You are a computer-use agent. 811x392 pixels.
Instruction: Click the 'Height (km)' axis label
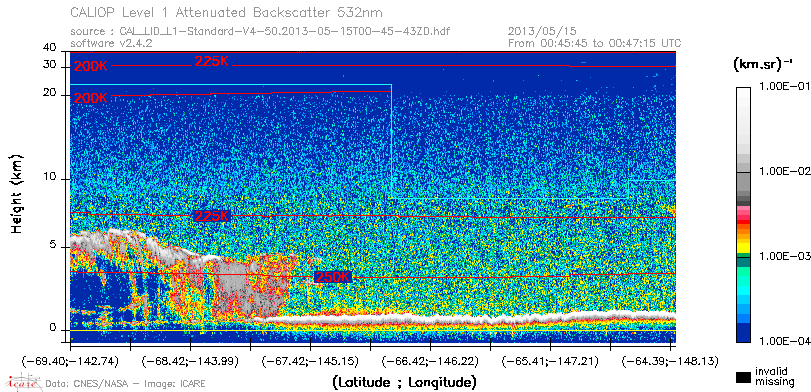[17, 193]
